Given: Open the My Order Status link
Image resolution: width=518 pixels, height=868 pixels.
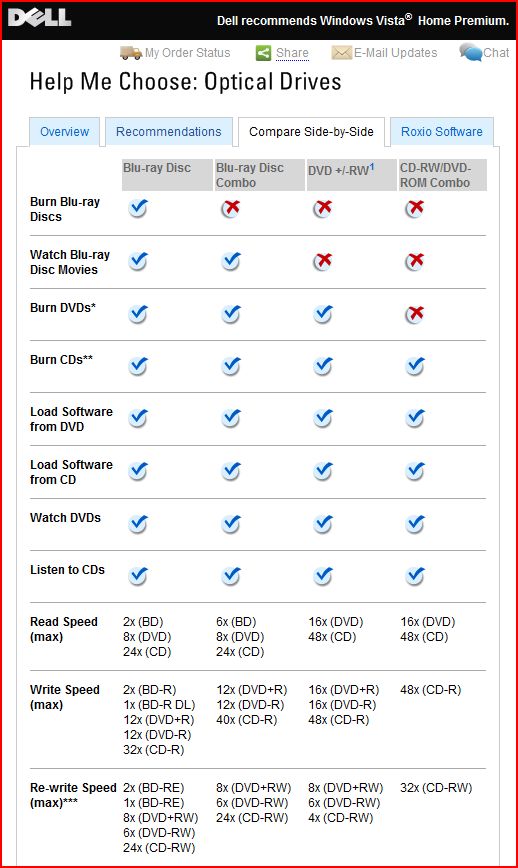Looking at the screenshot, I should point(188,53).
